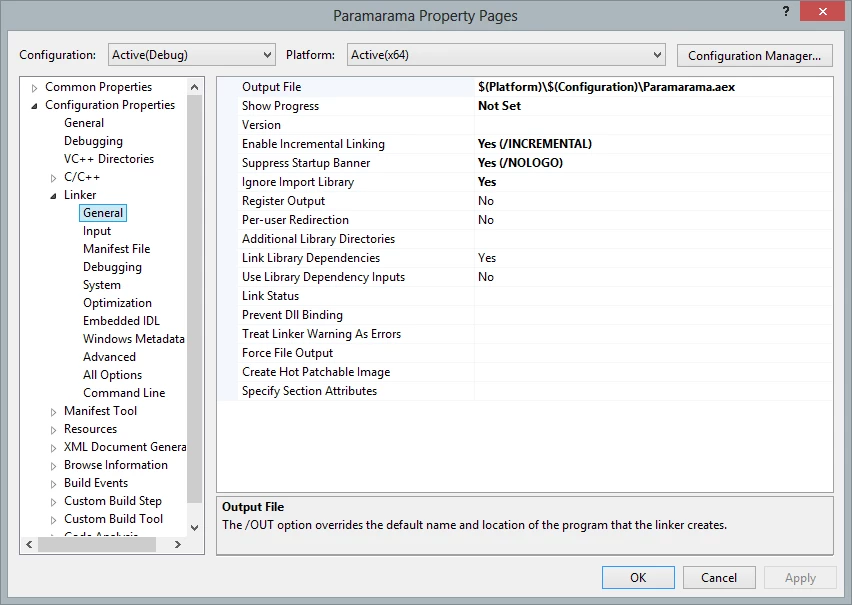Open the Linker Input page

[97, 230]
